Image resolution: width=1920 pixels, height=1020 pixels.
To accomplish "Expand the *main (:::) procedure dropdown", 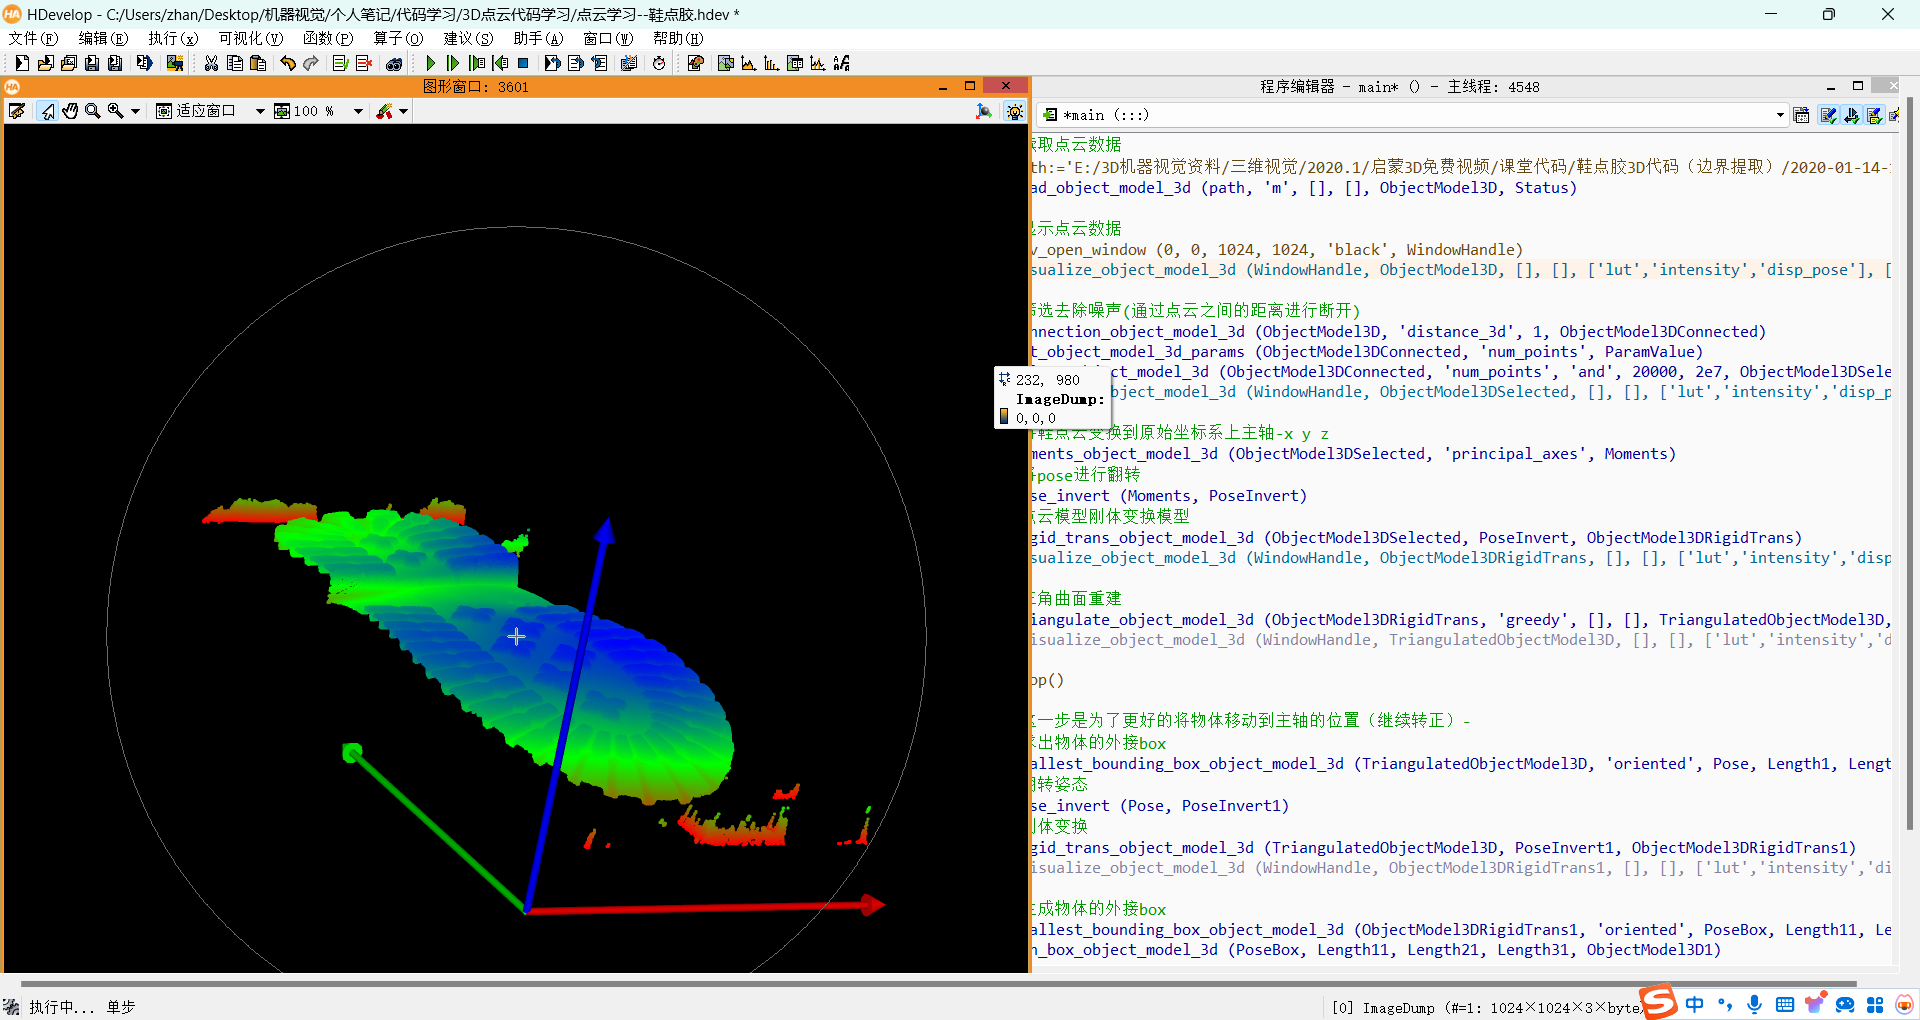I will click(x=1779, y=114).
